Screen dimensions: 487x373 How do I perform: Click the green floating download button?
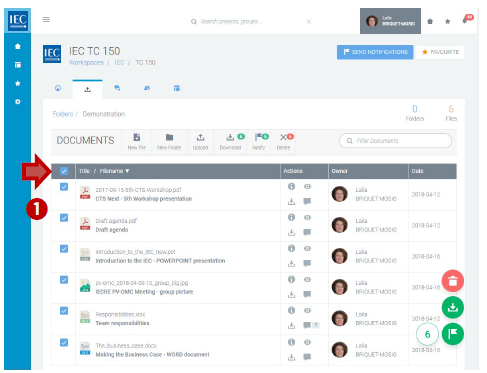pos(452,307)
